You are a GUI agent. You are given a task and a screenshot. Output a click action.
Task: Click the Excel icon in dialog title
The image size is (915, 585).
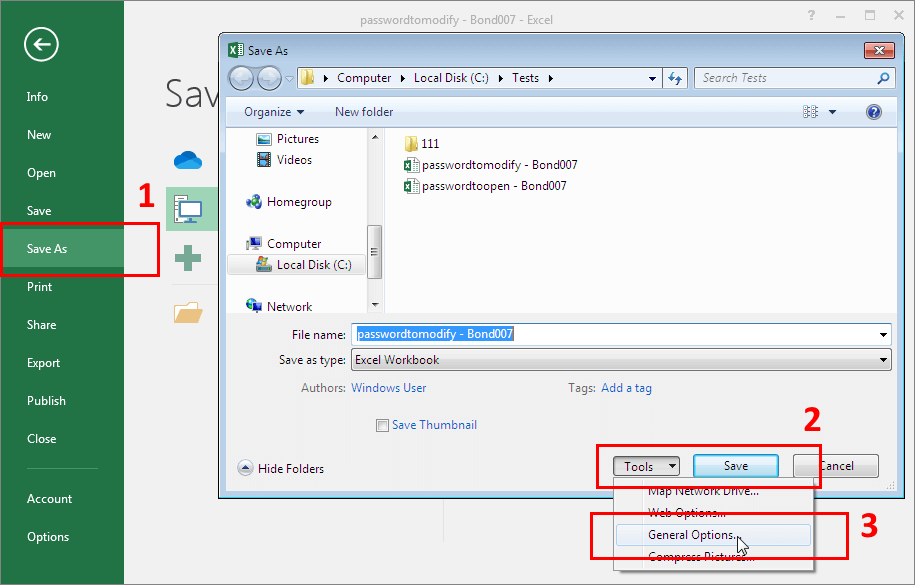(236, 50)
